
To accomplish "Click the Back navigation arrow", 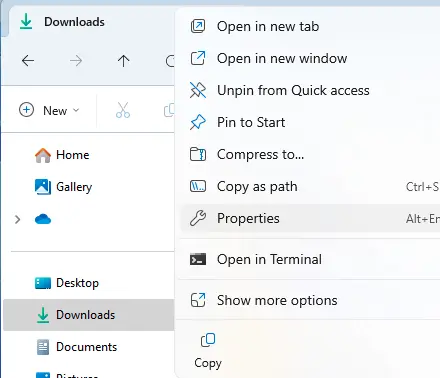I will [x=28, y=61].
